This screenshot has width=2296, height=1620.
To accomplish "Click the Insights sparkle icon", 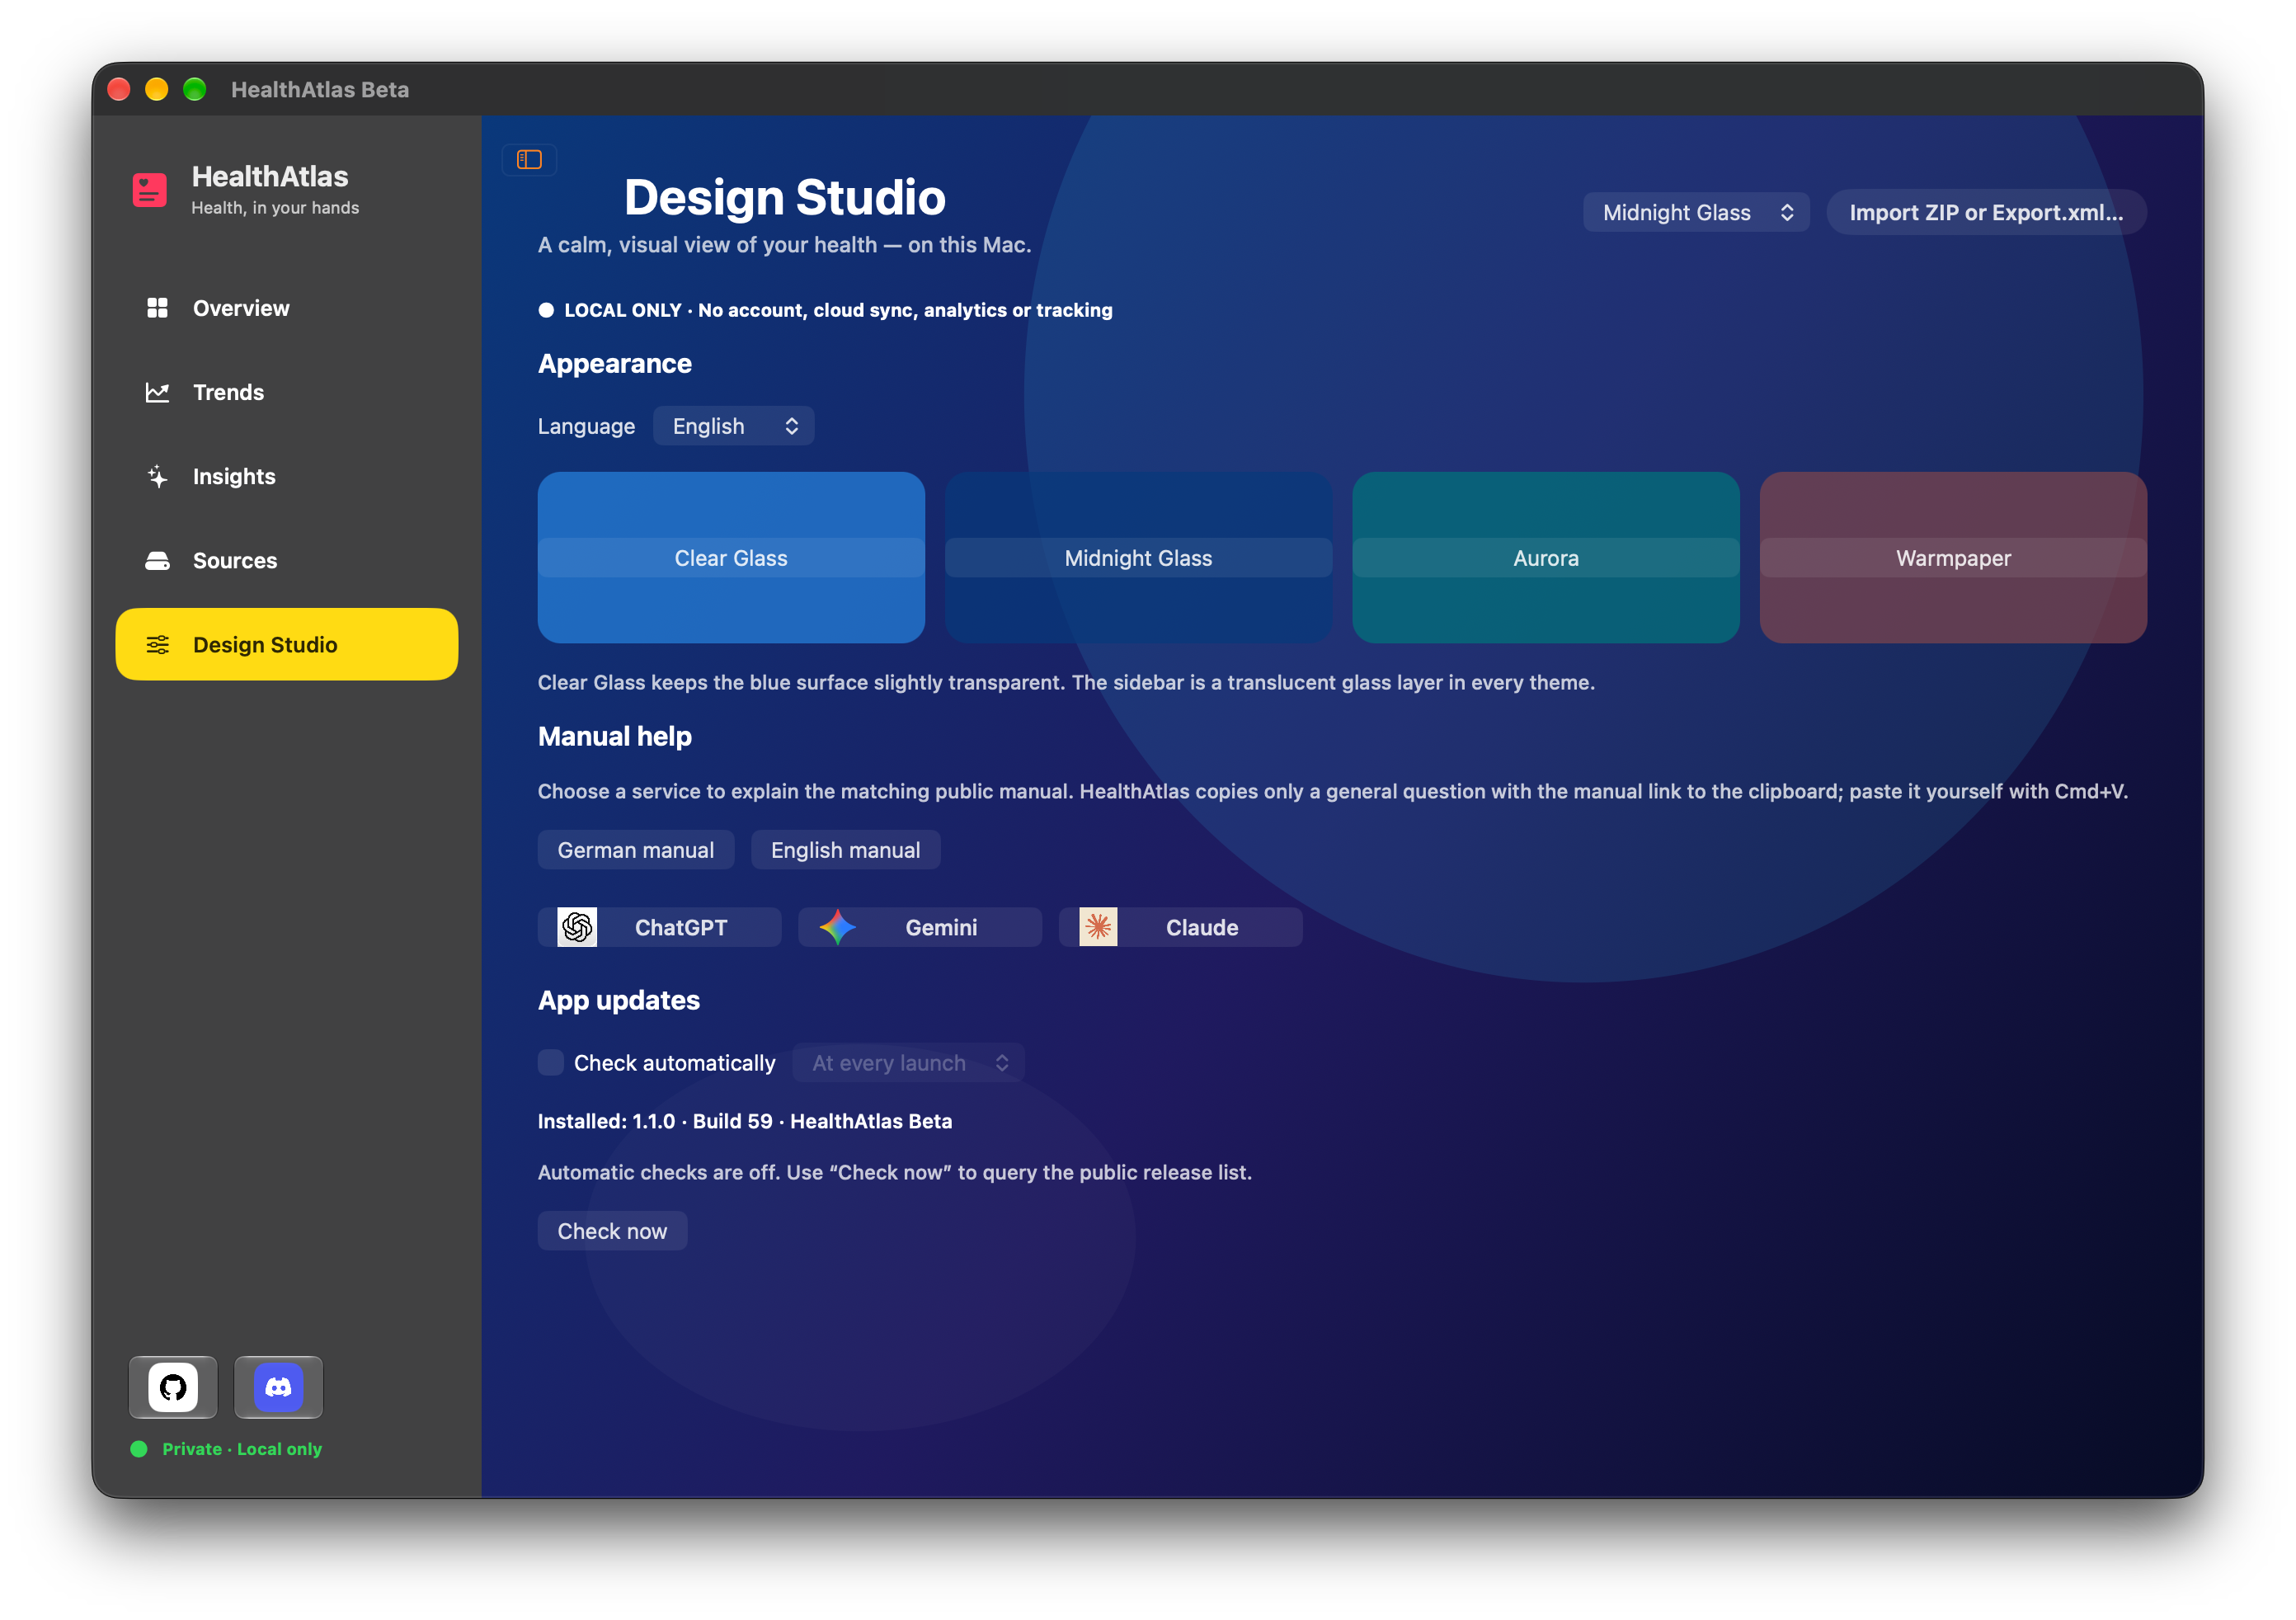I will click(x=157, y=476).
